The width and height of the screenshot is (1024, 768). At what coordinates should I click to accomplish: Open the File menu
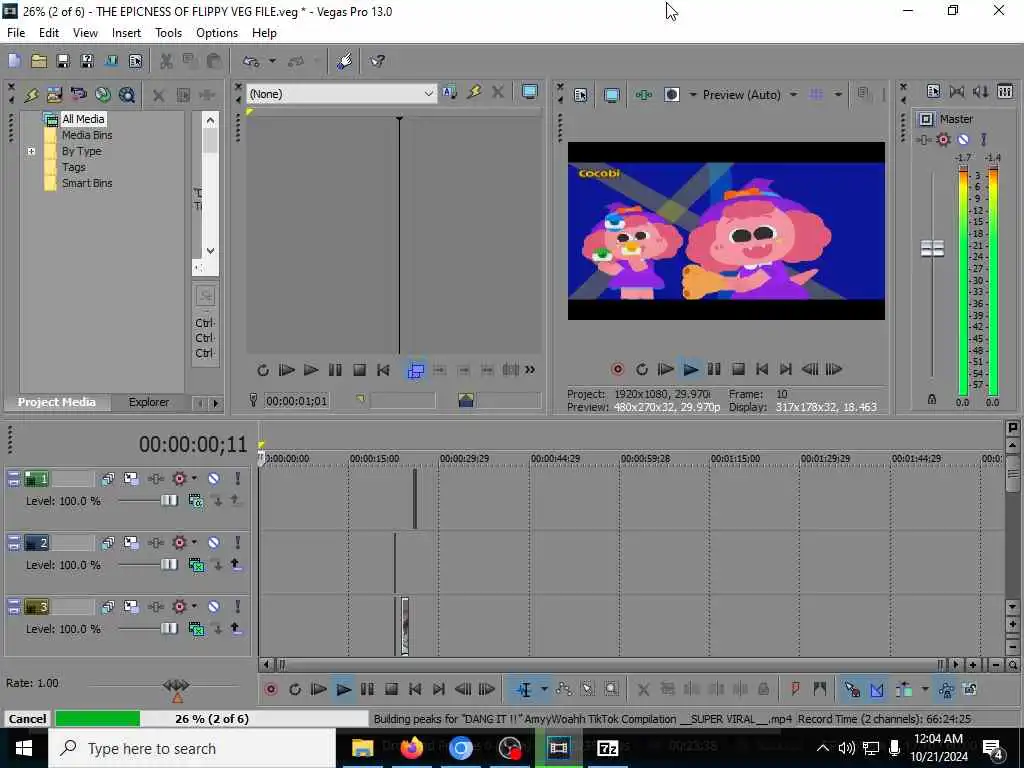coord(16,33)
